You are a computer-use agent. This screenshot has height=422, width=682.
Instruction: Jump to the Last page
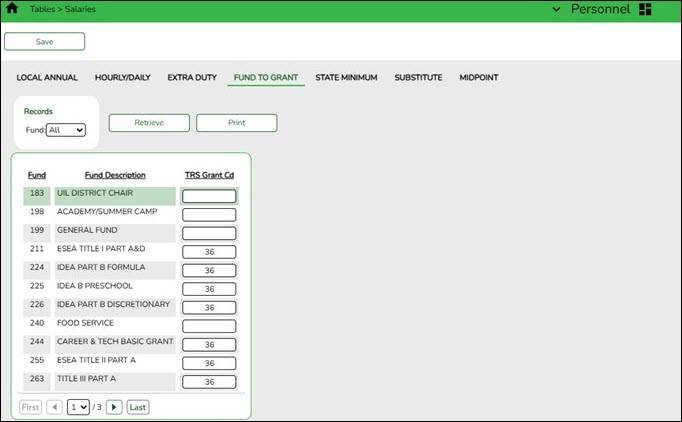click(138, 407)
